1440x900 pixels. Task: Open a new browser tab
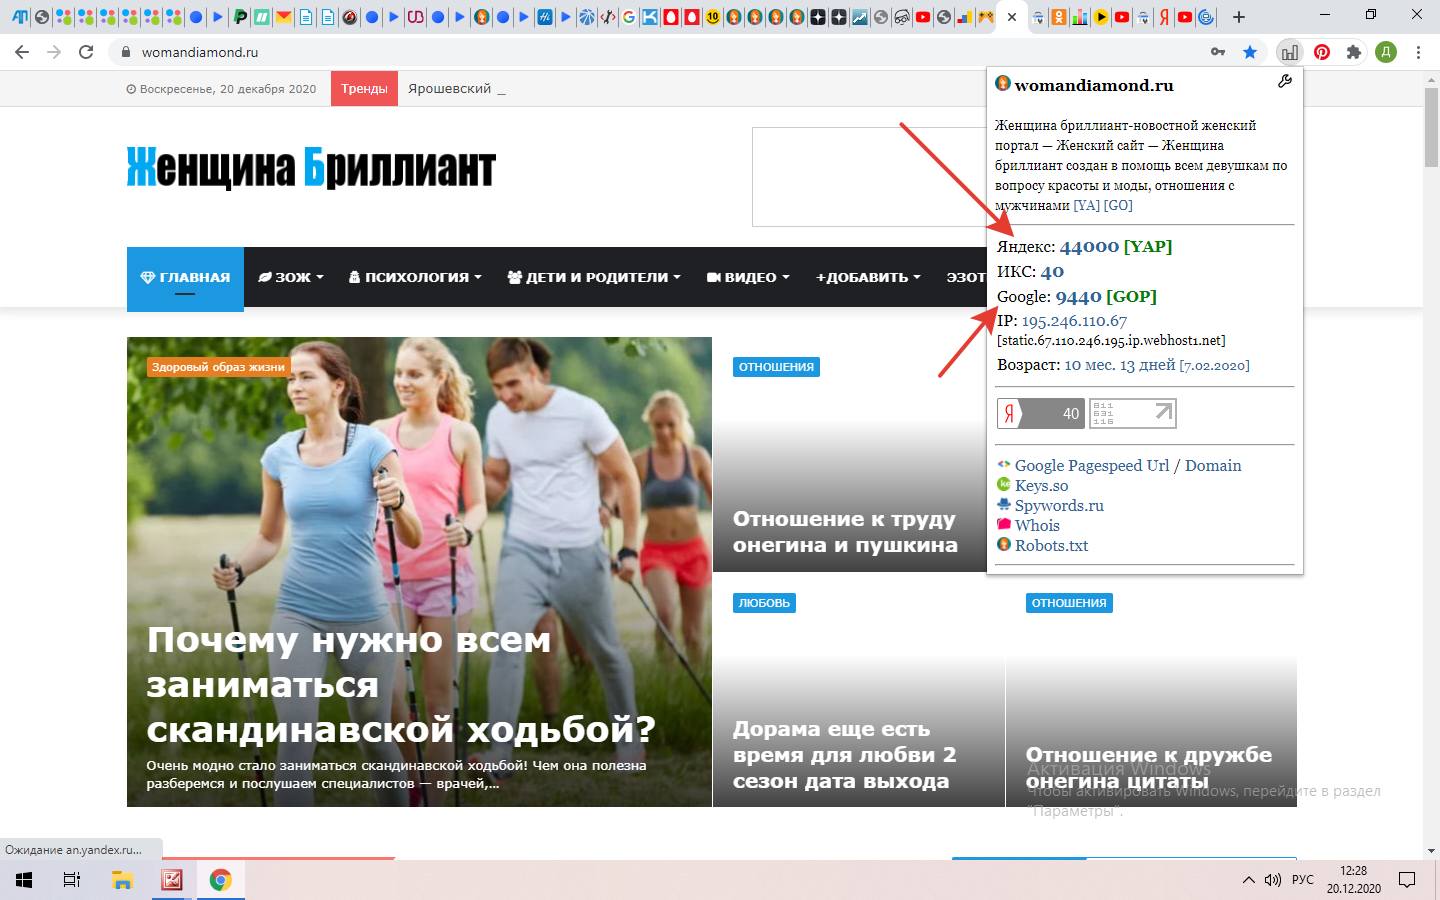tap(1239, 17)
